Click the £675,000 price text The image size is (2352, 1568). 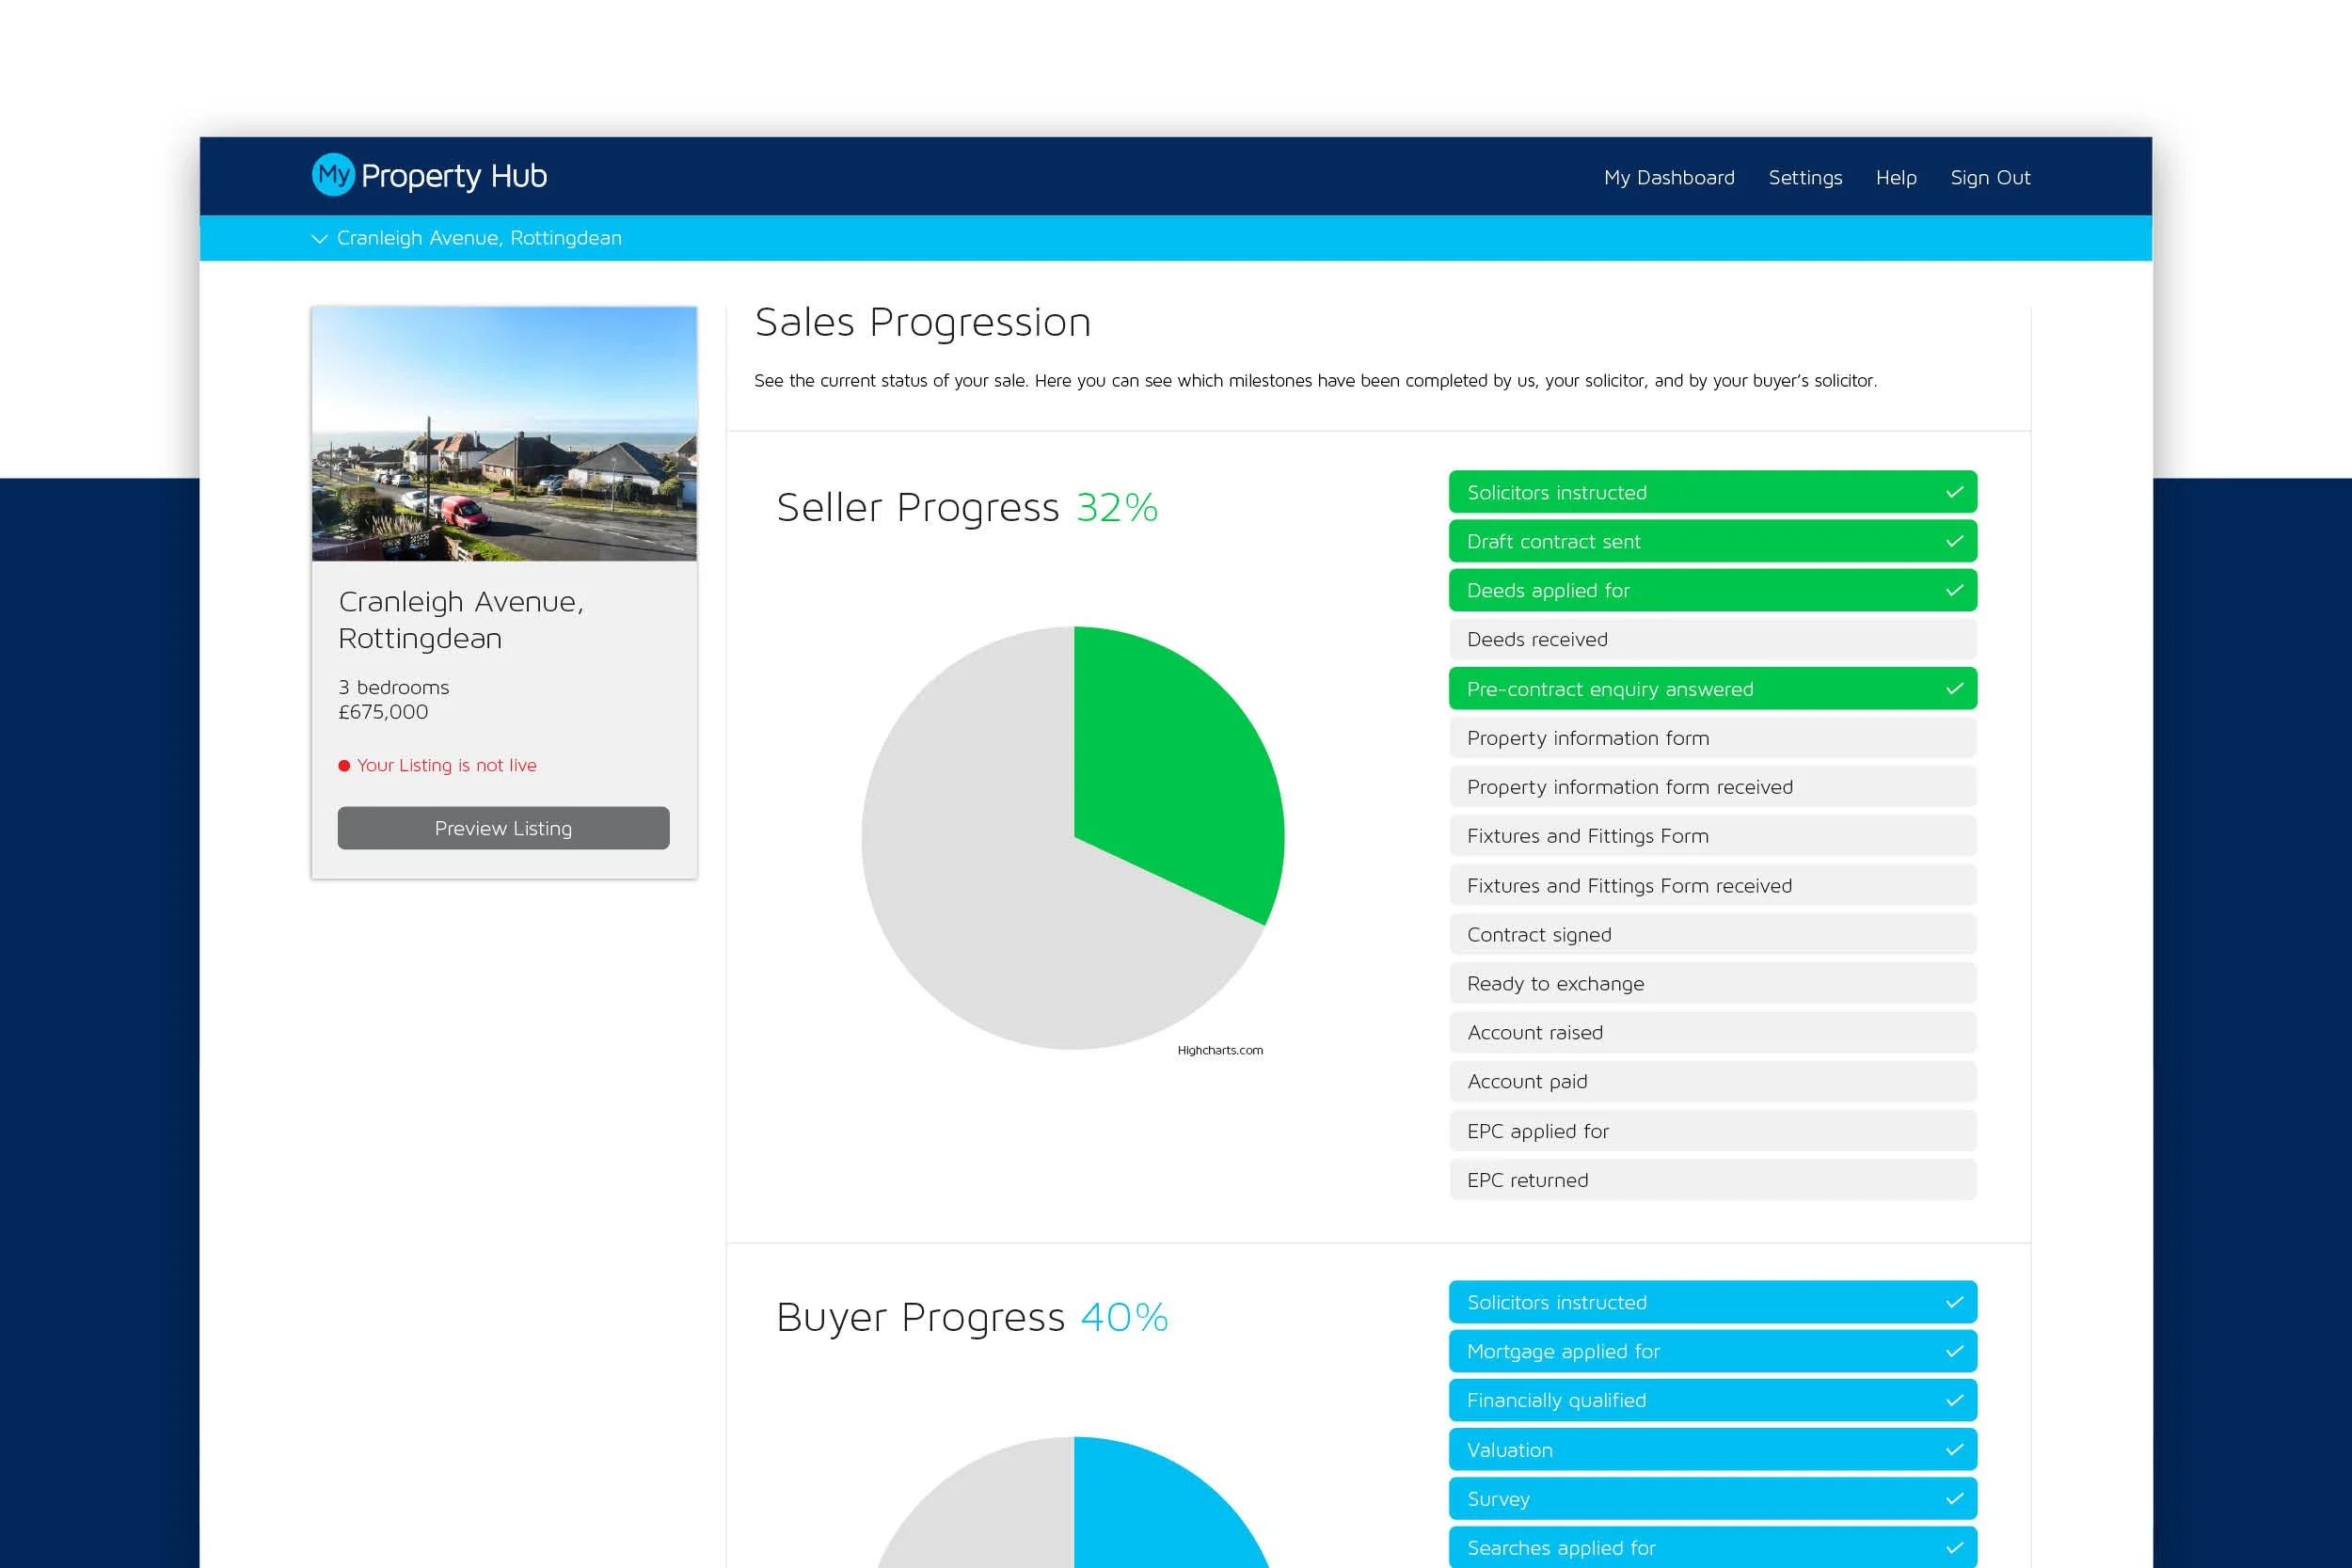coord(383,712)
